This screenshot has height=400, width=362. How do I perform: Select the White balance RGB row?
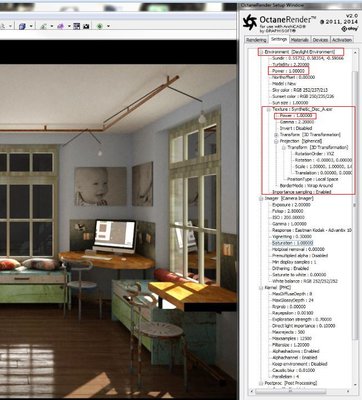pos(305,281)
